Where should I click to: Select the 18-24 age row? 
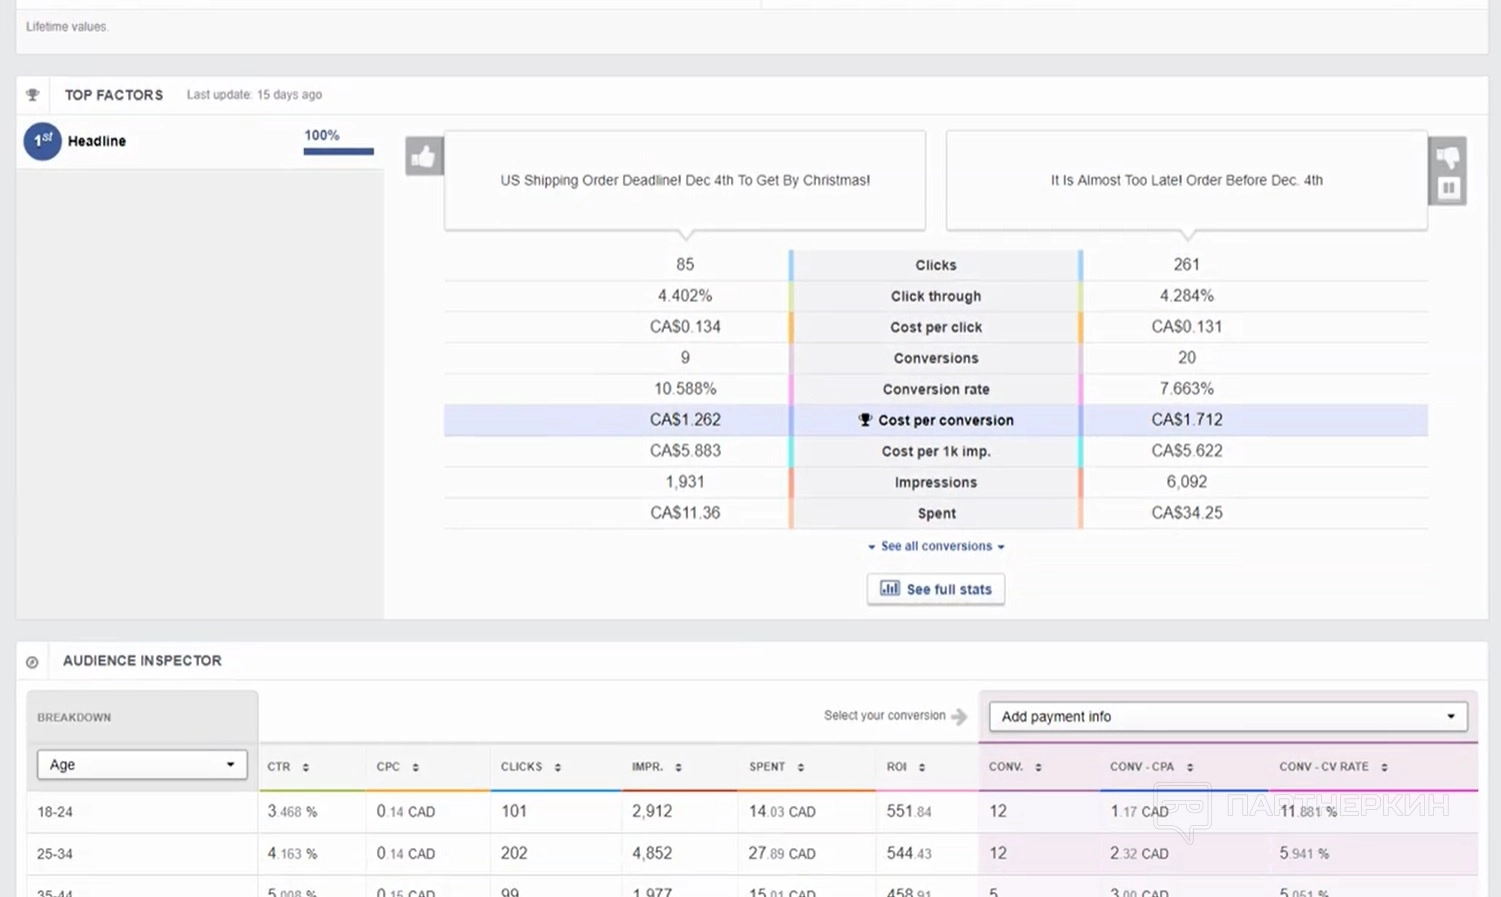click(55, 812)
